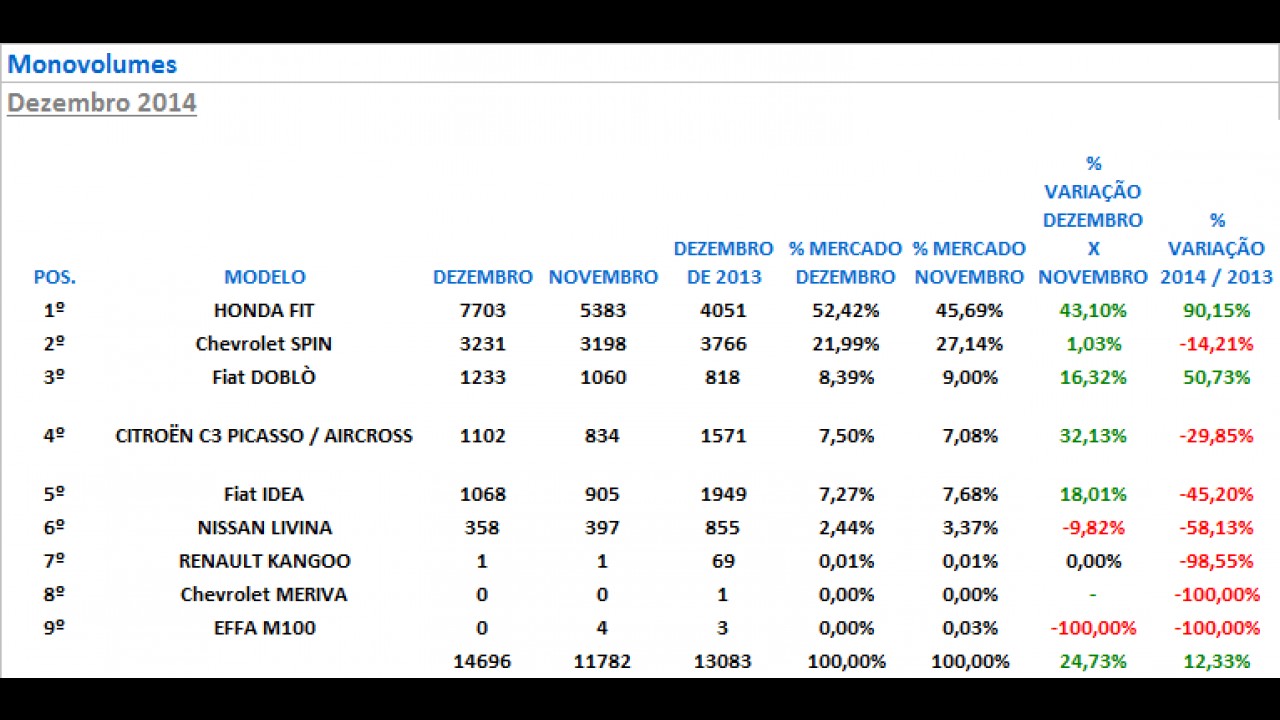Select the 818 December 2013 value

coord(722,378)
